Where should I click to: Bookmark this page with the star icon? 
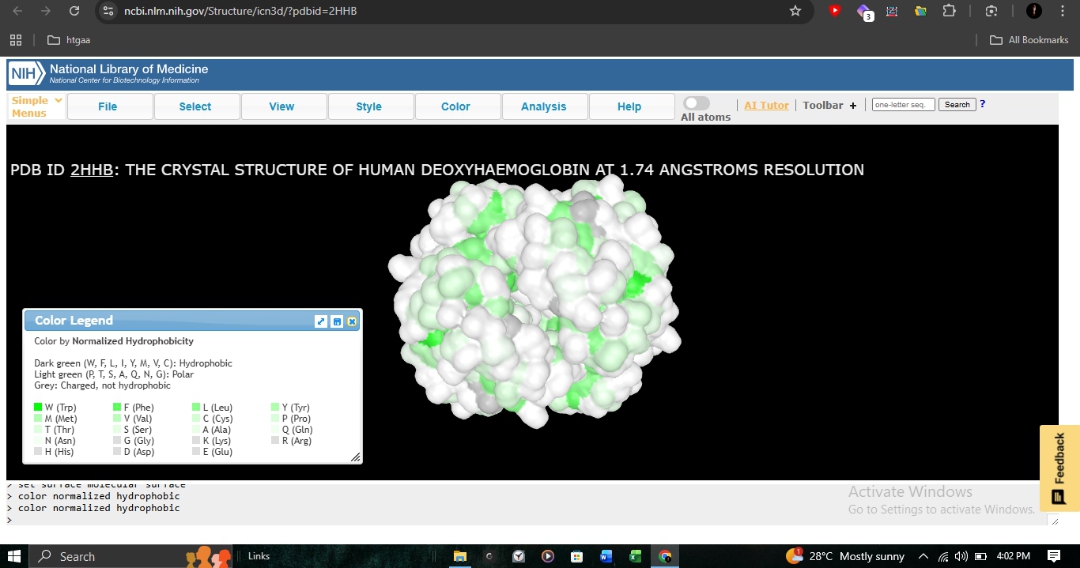pyautogui.click(x=796, y=11)
